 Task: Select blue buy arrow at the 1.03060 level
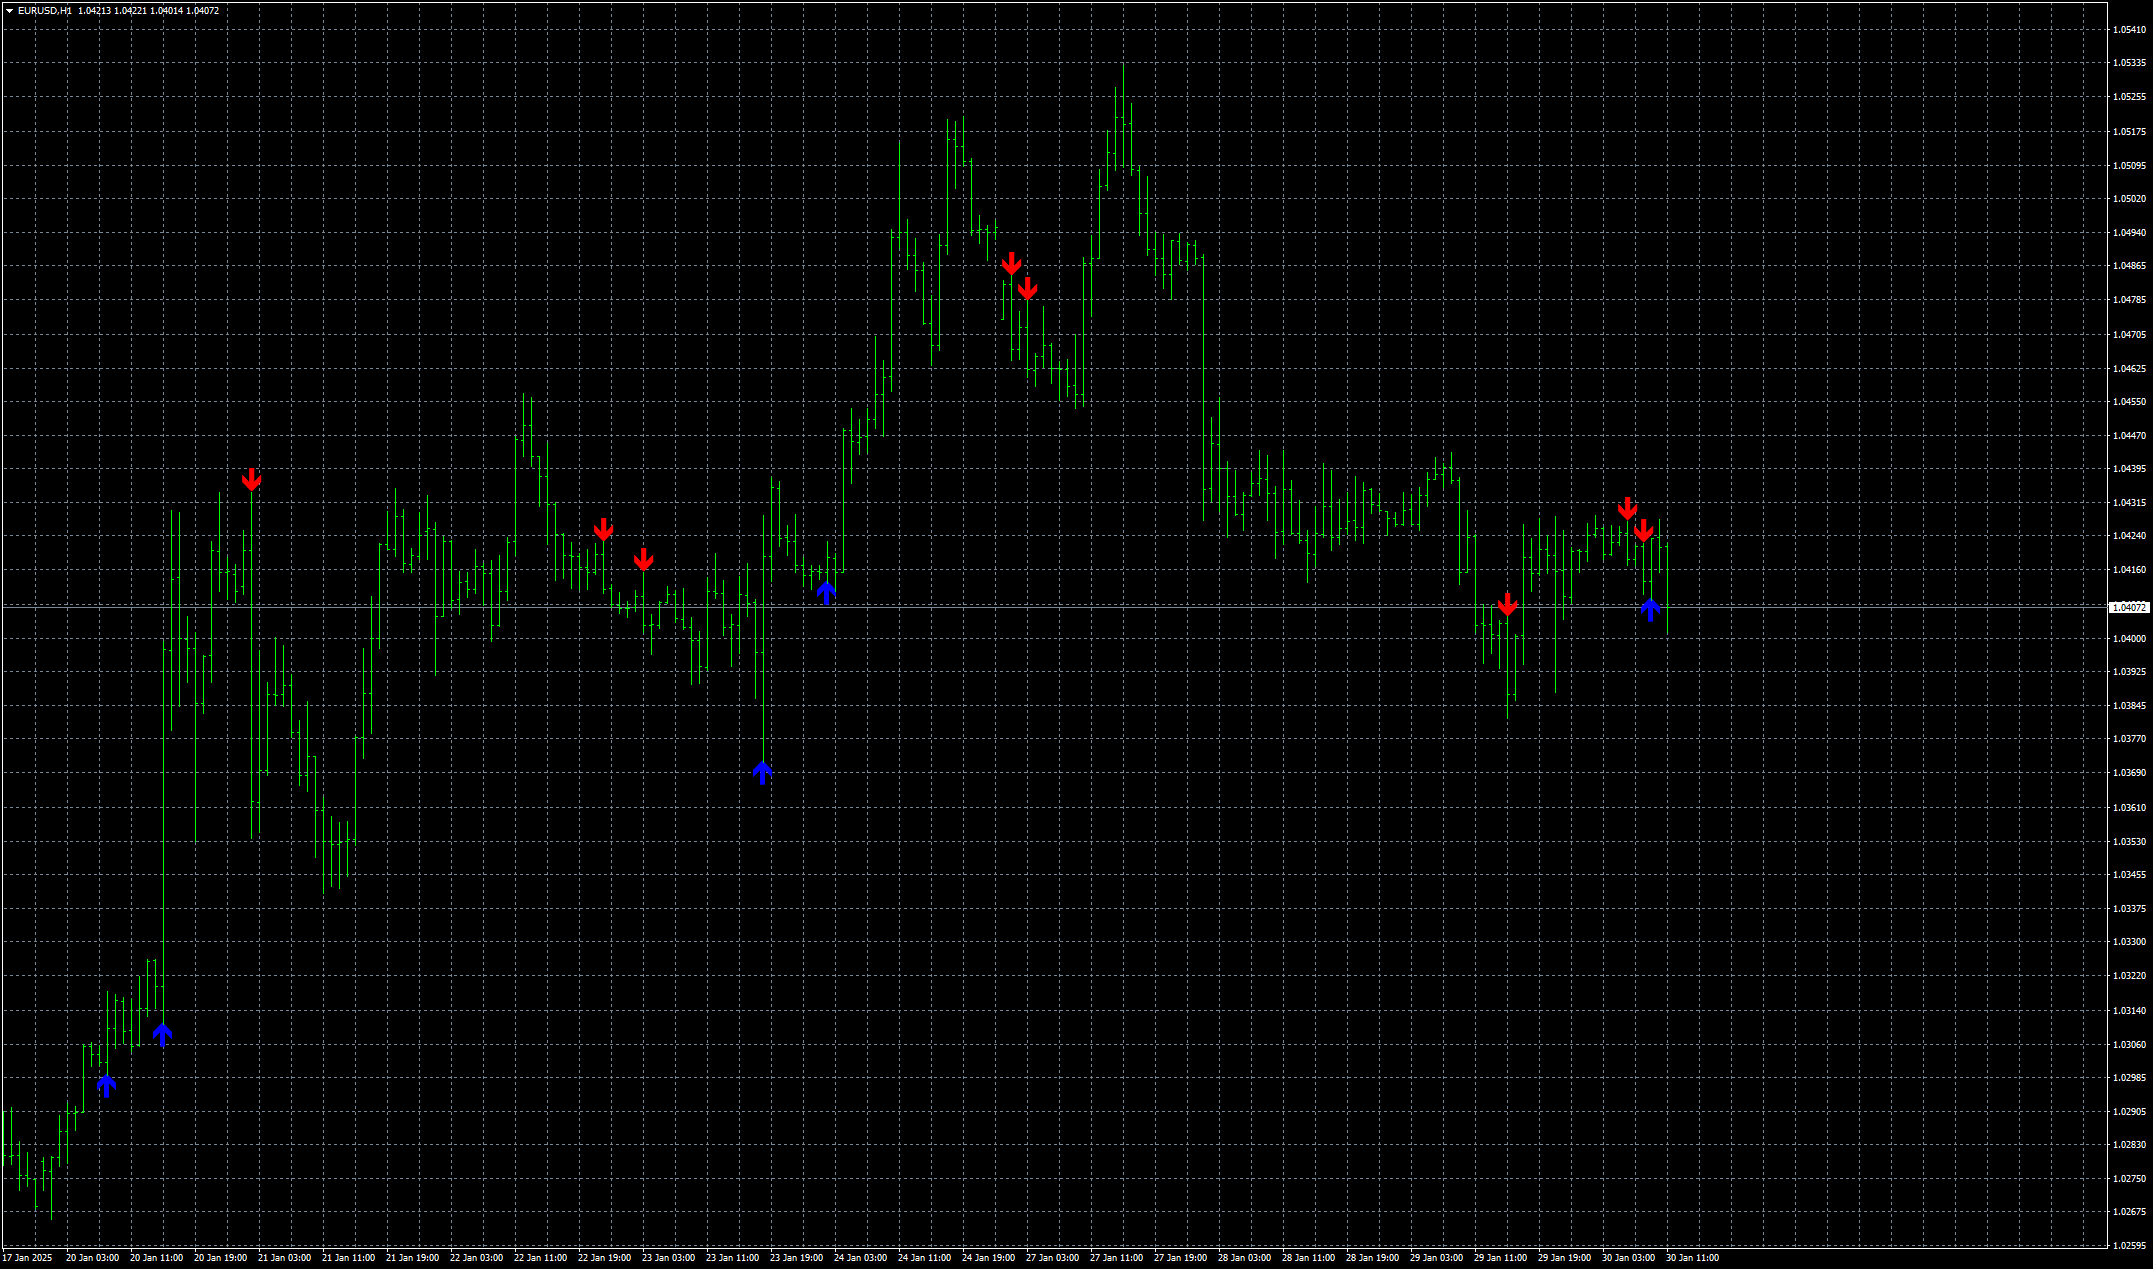point(163,1035)
